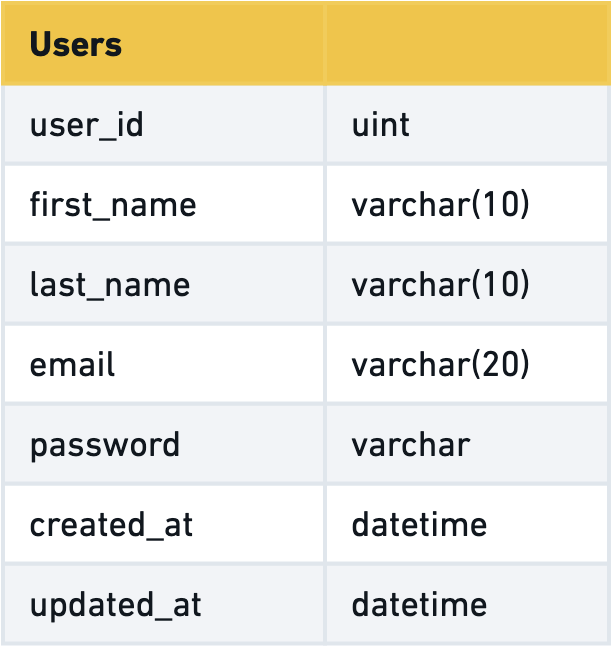Screen dimensions: 612x650
Task: Select varchar(10) type beside first_name
Action: pyautogui.click(x=440, y=205)
